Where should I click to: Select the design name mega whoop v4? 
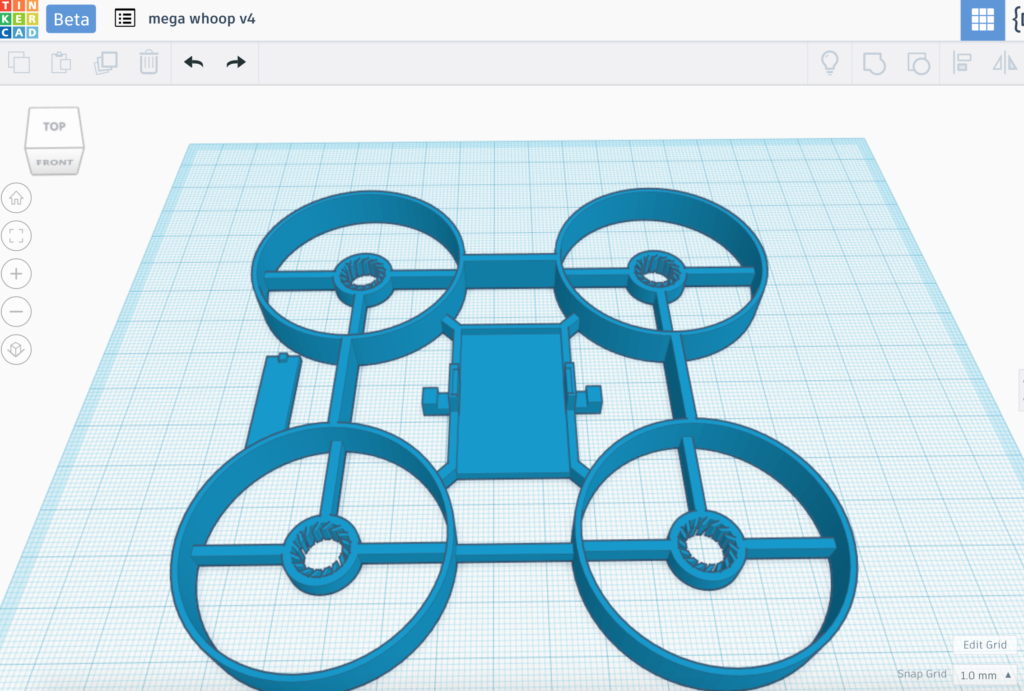tap(202, 18)
